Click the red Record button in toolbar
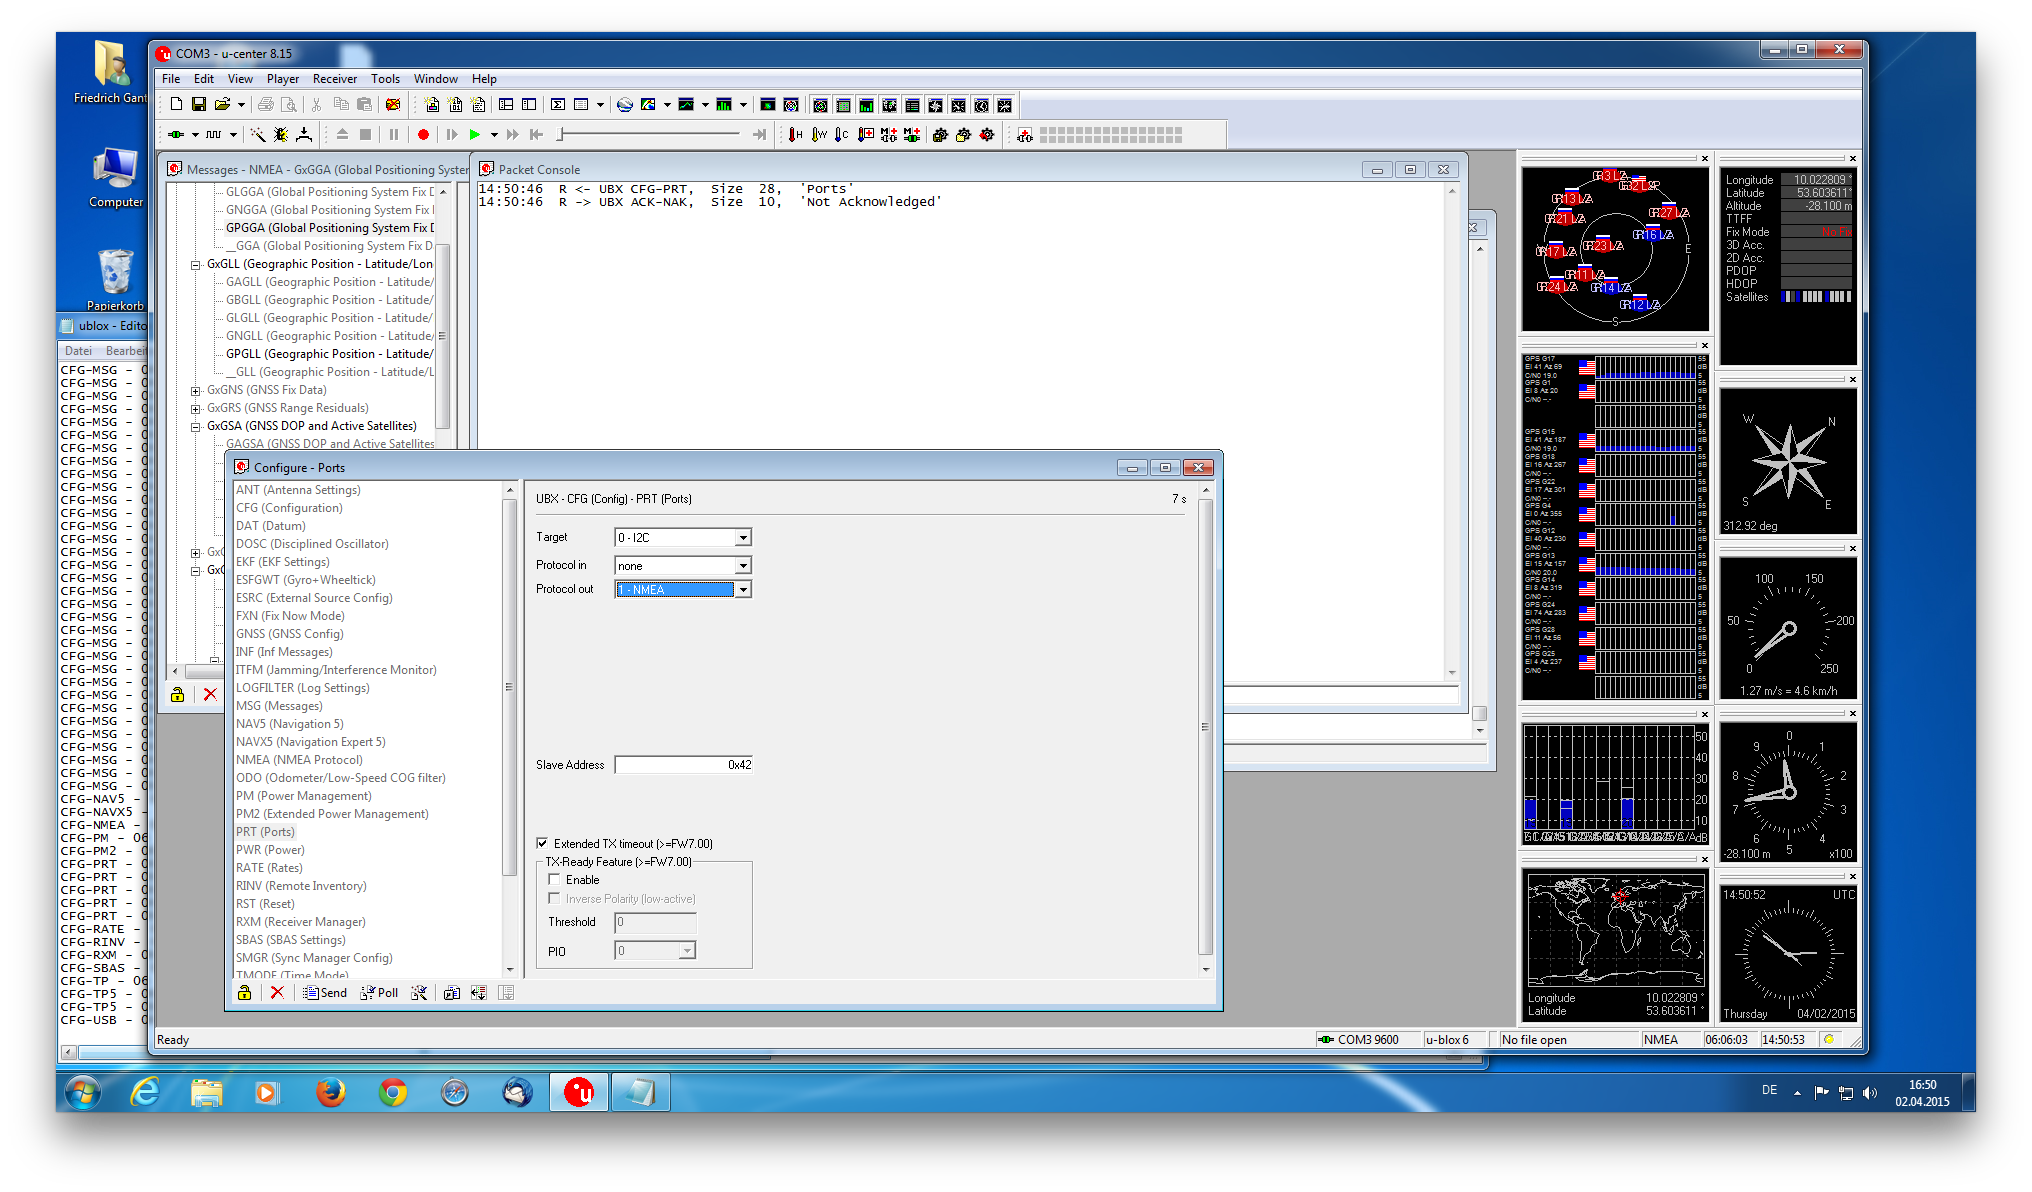Screen dimensions: 2032x1192 point(423,134)
